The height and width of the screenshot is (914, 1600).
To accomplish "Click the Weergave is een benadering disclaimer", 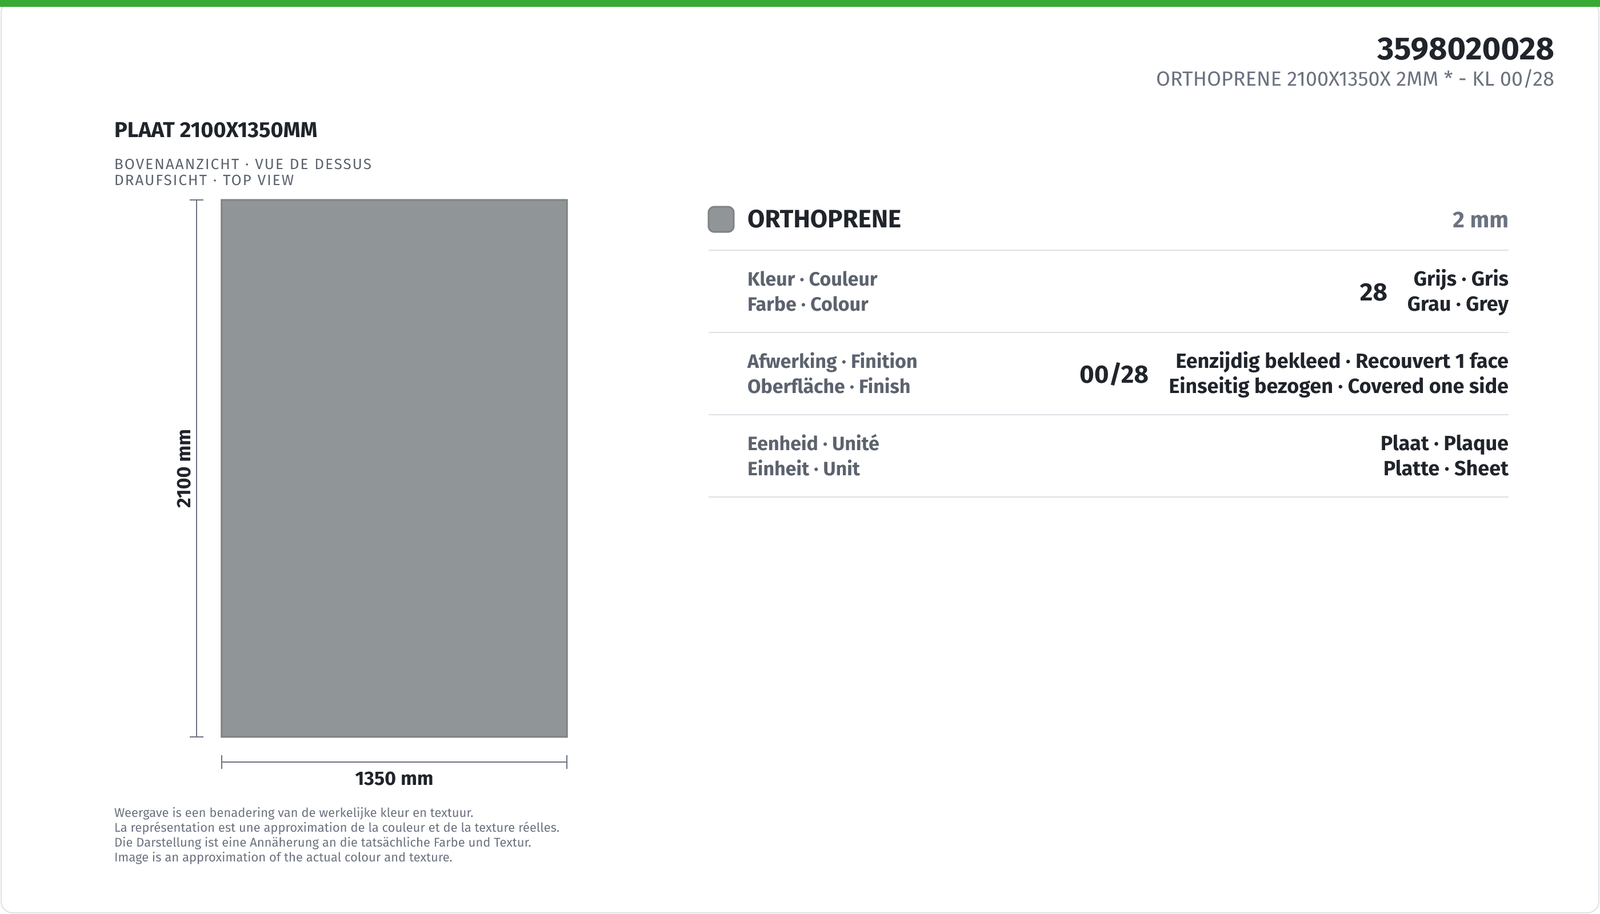I will (x=294, y=813).
